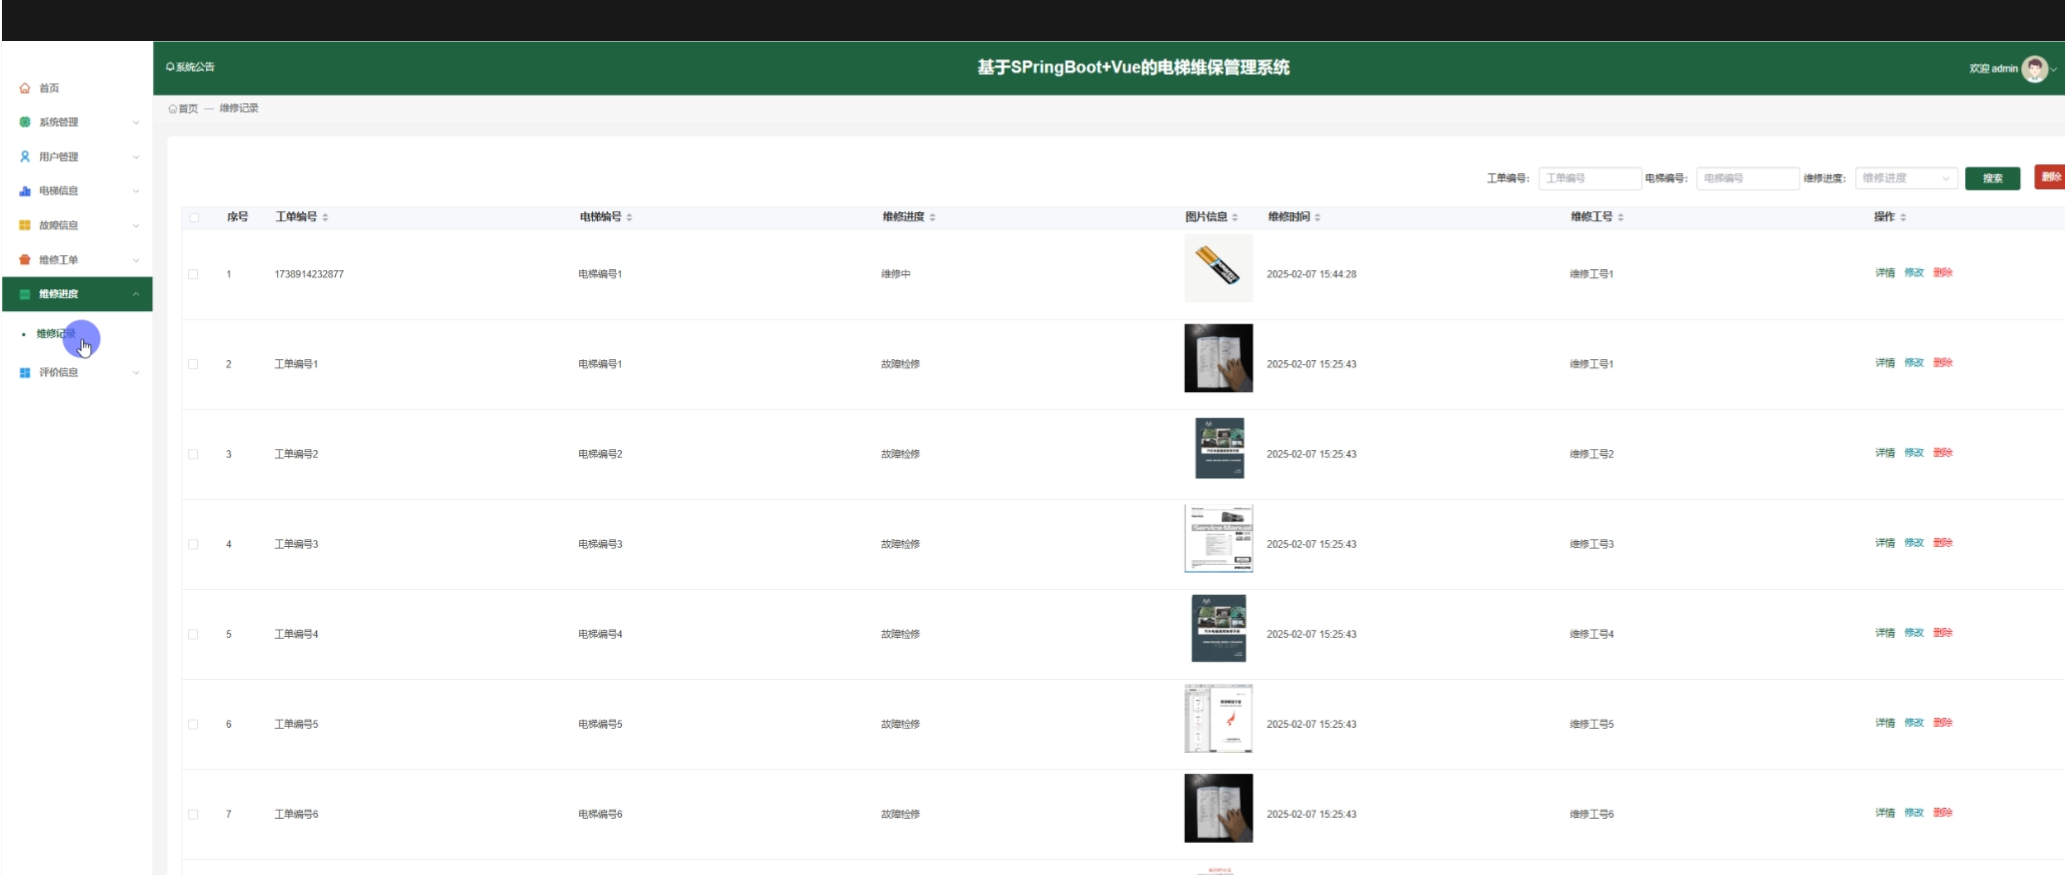Check the checkbox for row 工单编号2
The width and height of the screenshot is (2065, 875).
click(194, 454)
